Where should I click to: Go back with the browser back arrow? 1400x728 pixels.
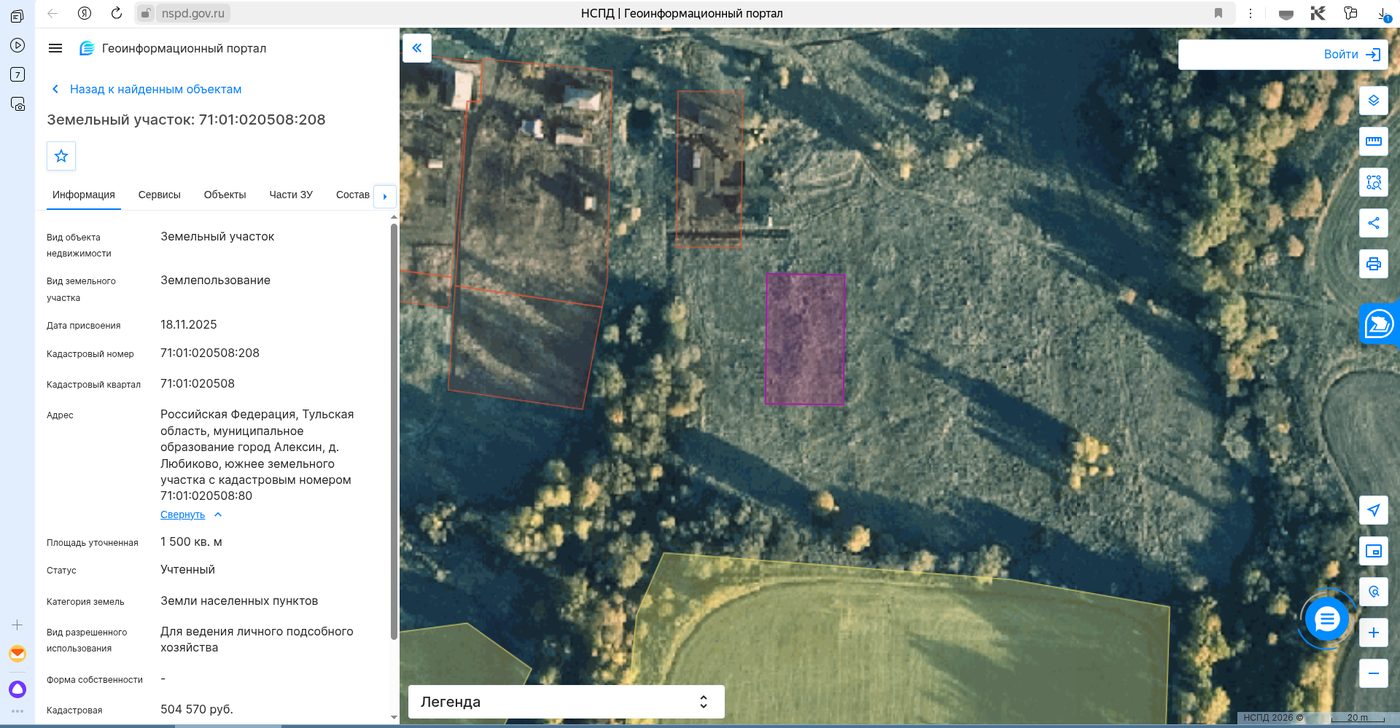[53, 13]
